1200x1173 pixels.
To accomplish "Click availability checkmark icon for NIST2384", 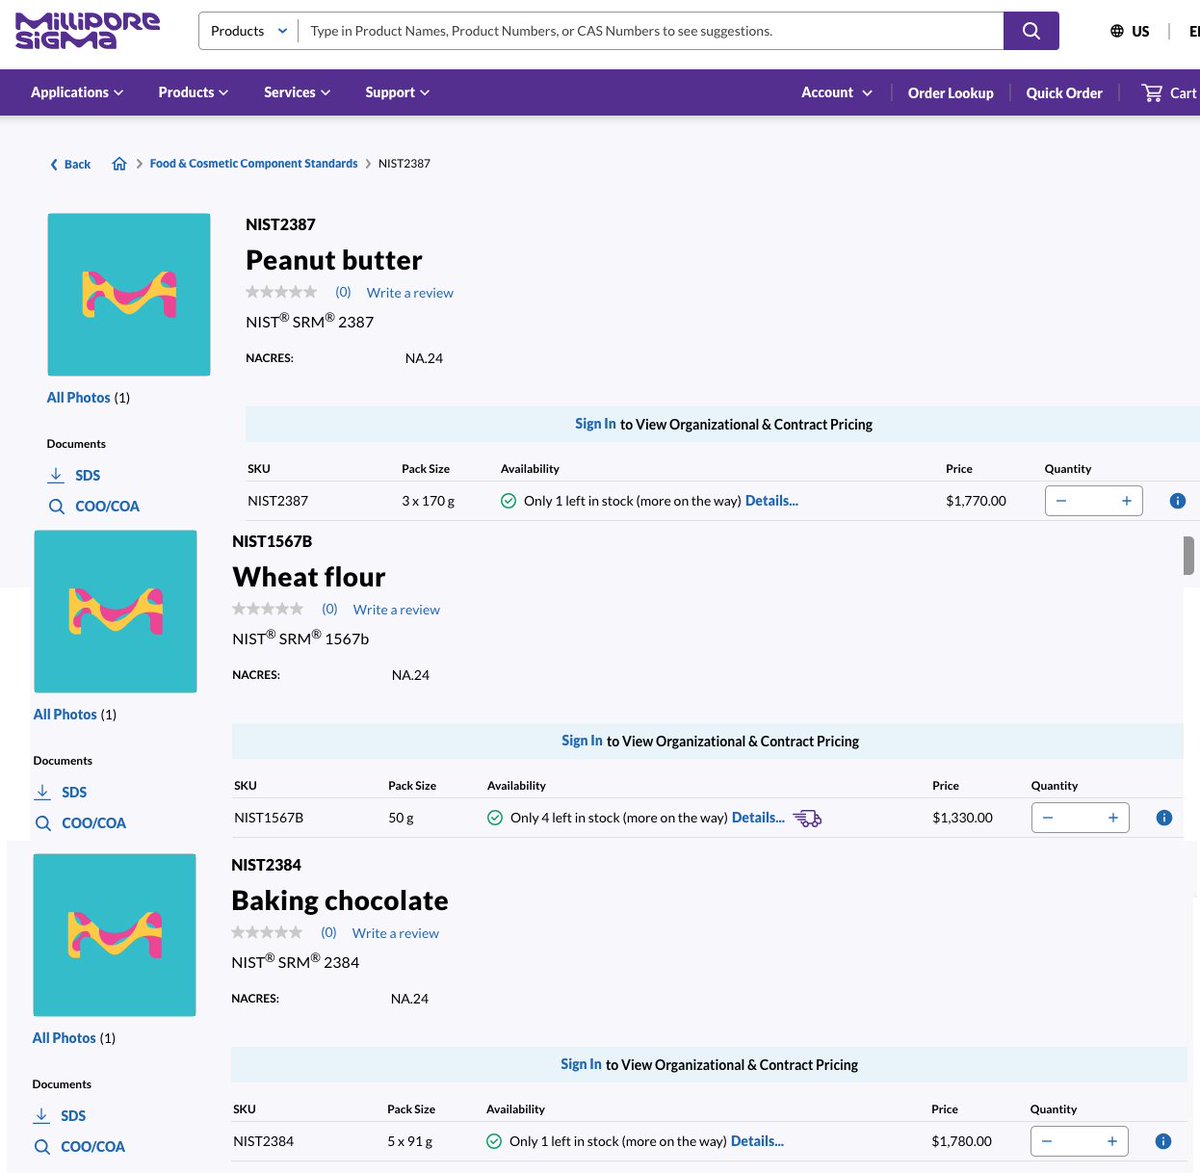I will (494, 1141).
